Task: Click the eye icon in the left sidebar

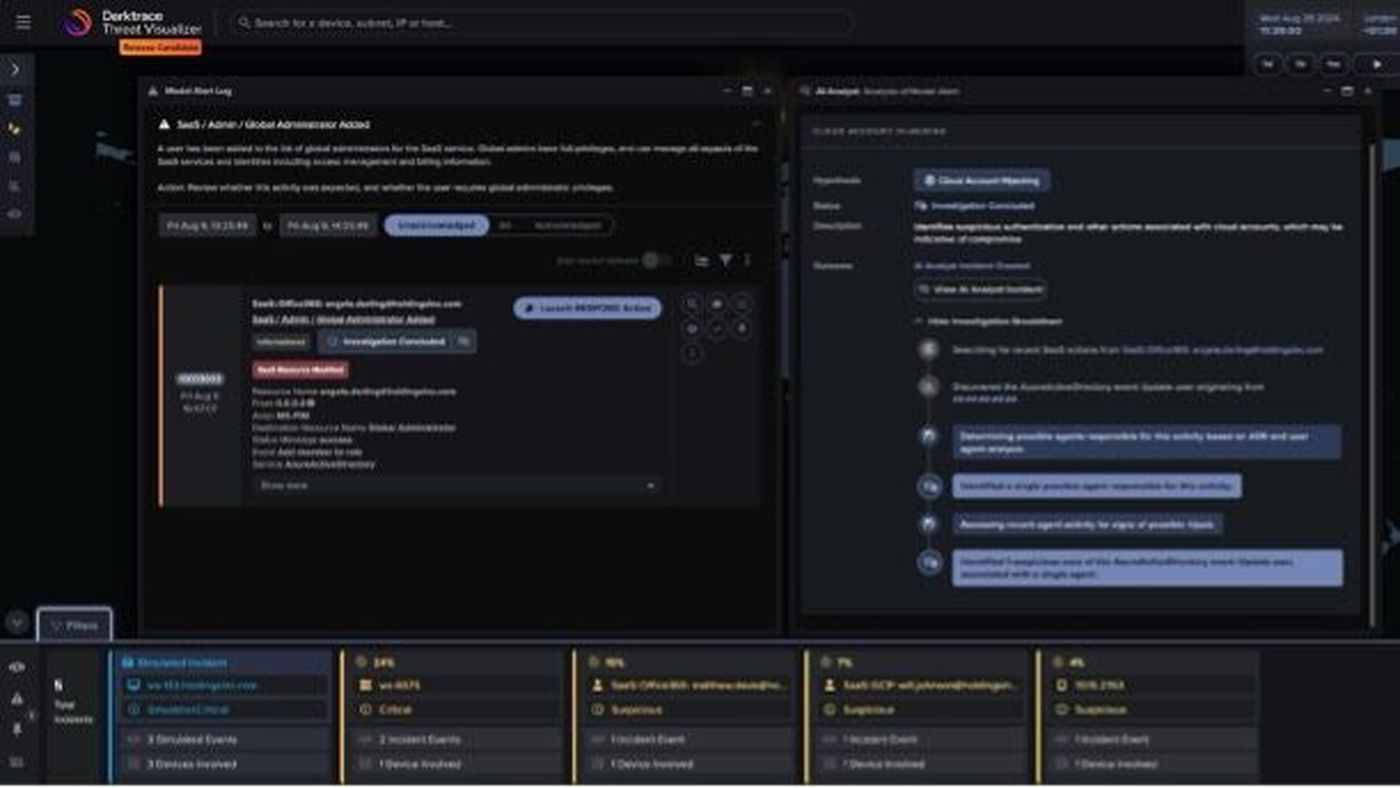Action: (x=15, y=214)
